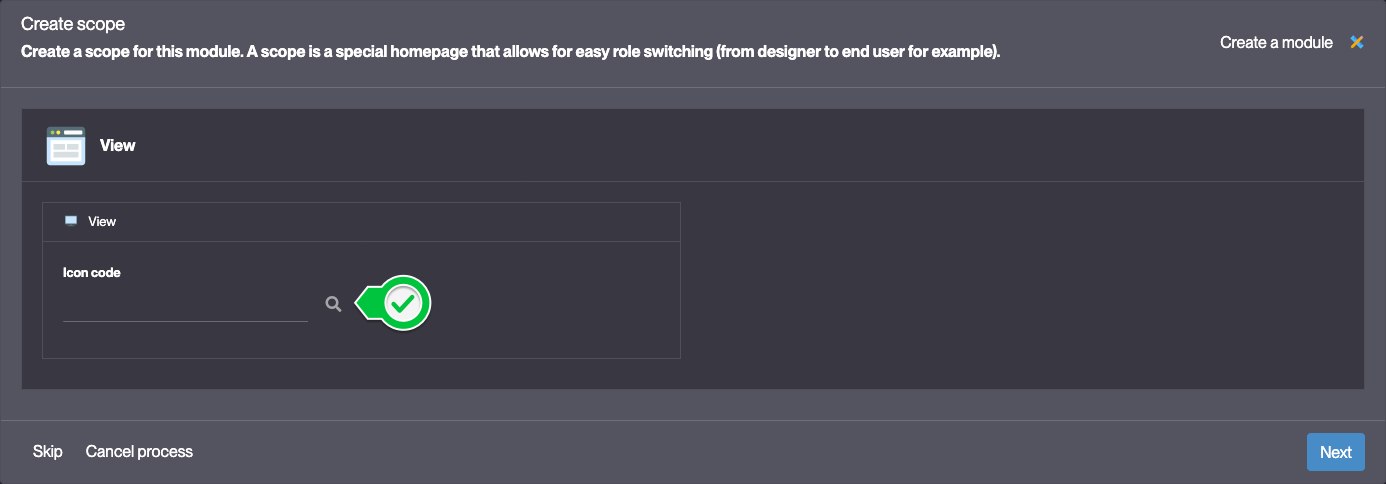The image size is (1386, 484).
Task: Click the magnifier icon beside Icon code
Action: pos(333,304)
